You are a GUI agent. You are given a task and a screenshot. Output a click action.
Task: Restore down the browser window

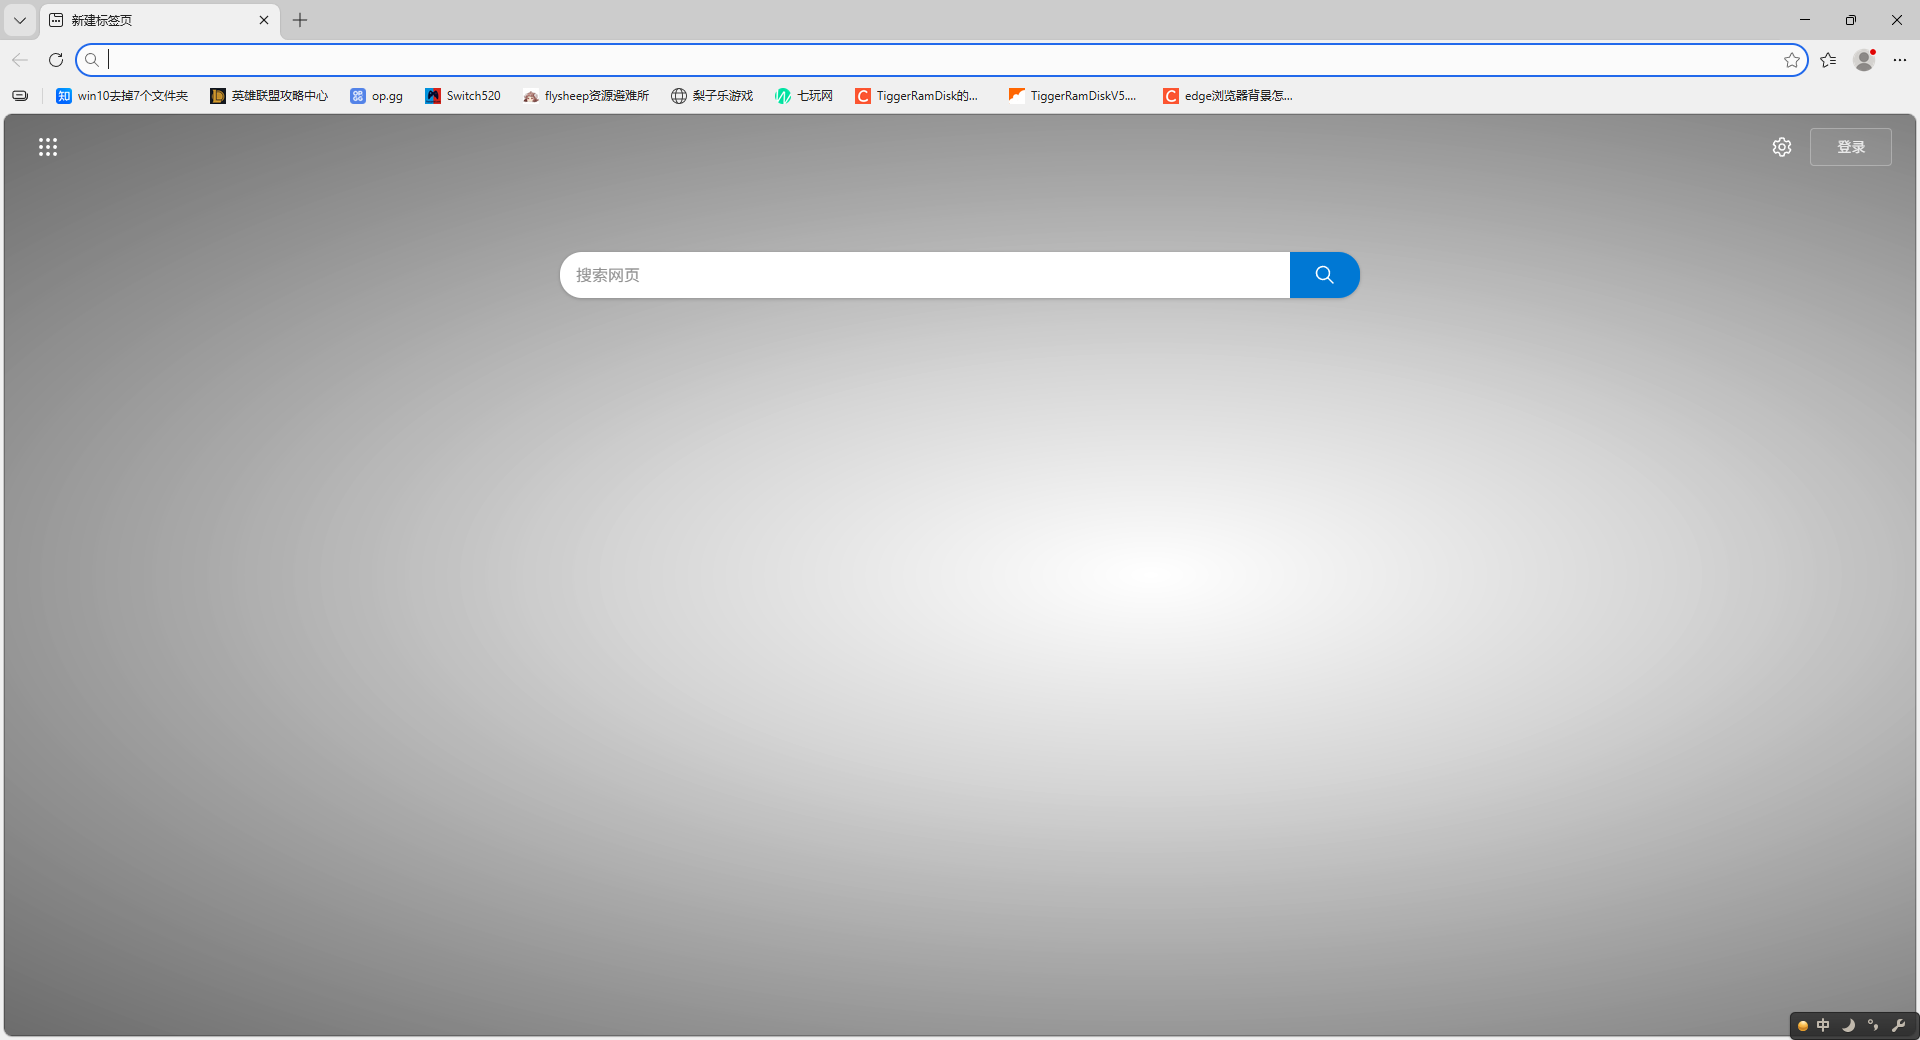coord(1851,20)
